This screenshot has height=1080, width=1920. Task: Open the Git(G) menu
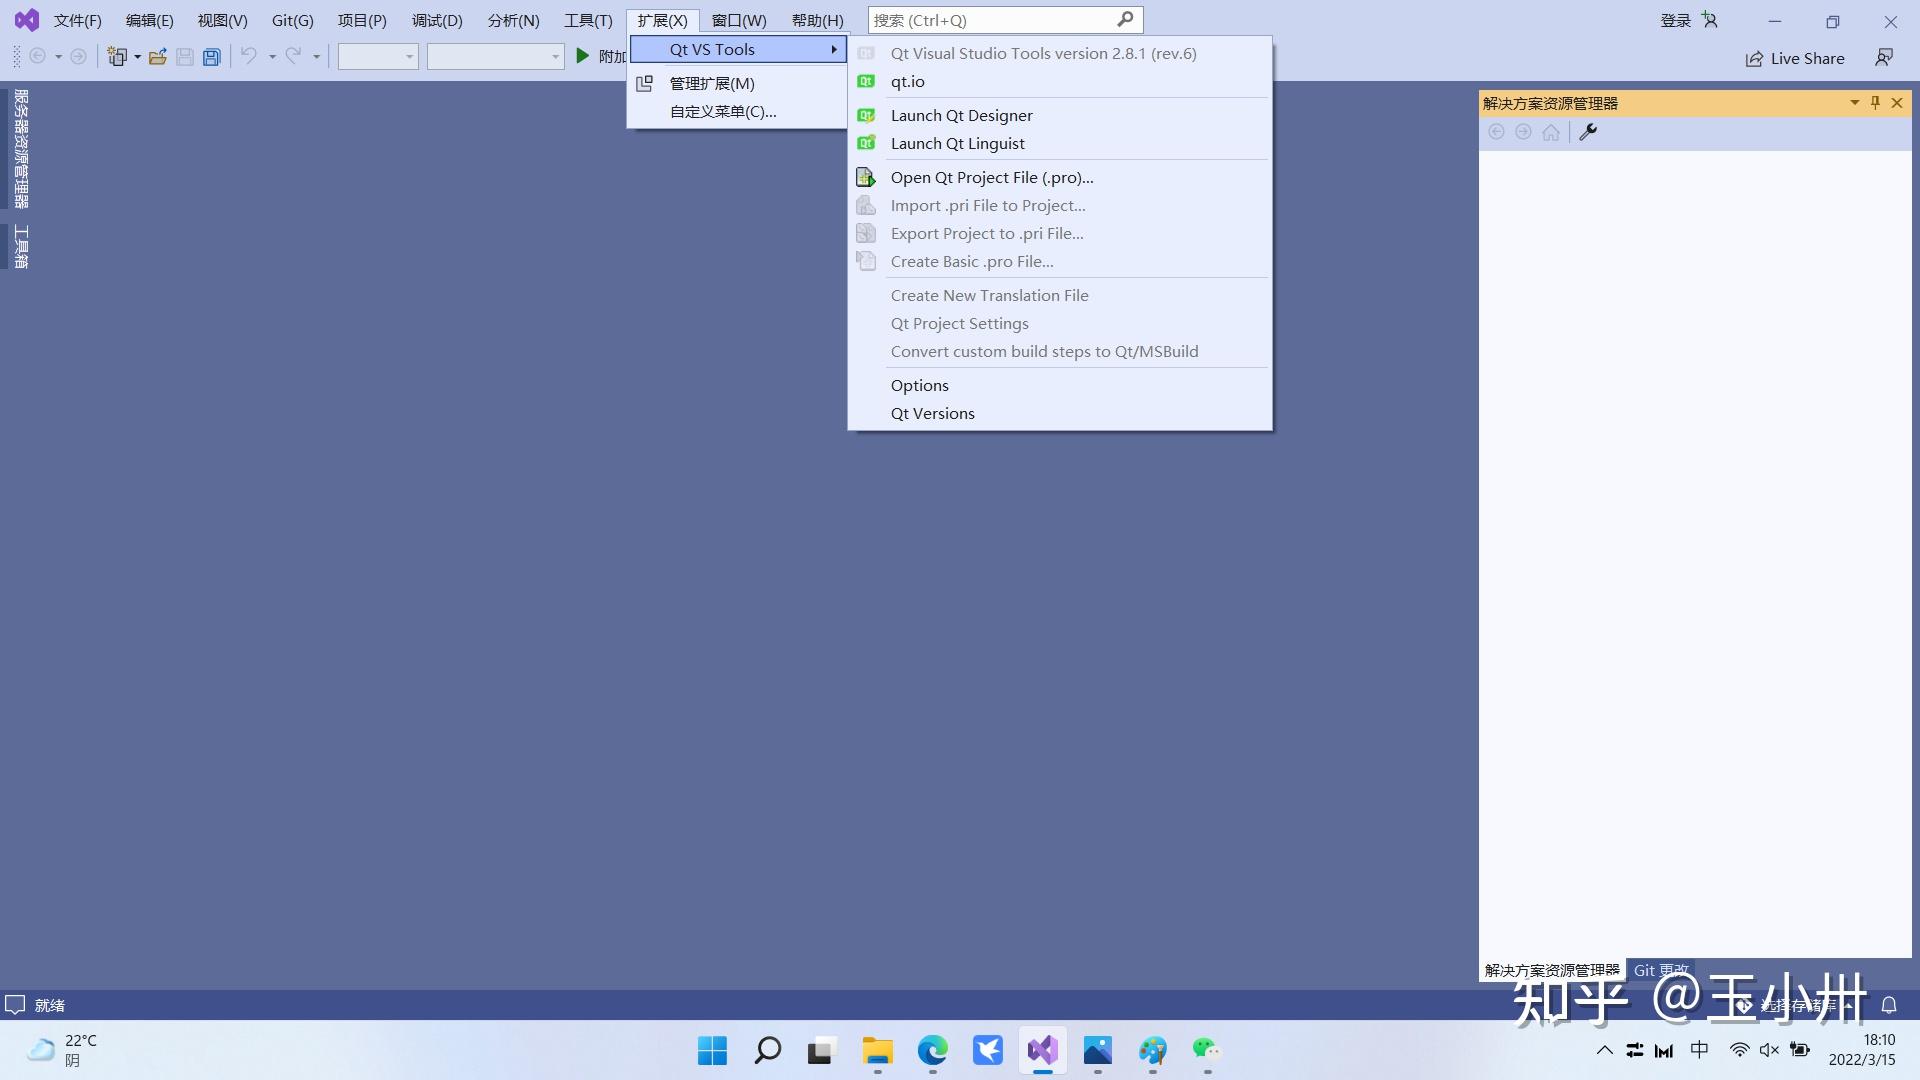coord(293,20)
